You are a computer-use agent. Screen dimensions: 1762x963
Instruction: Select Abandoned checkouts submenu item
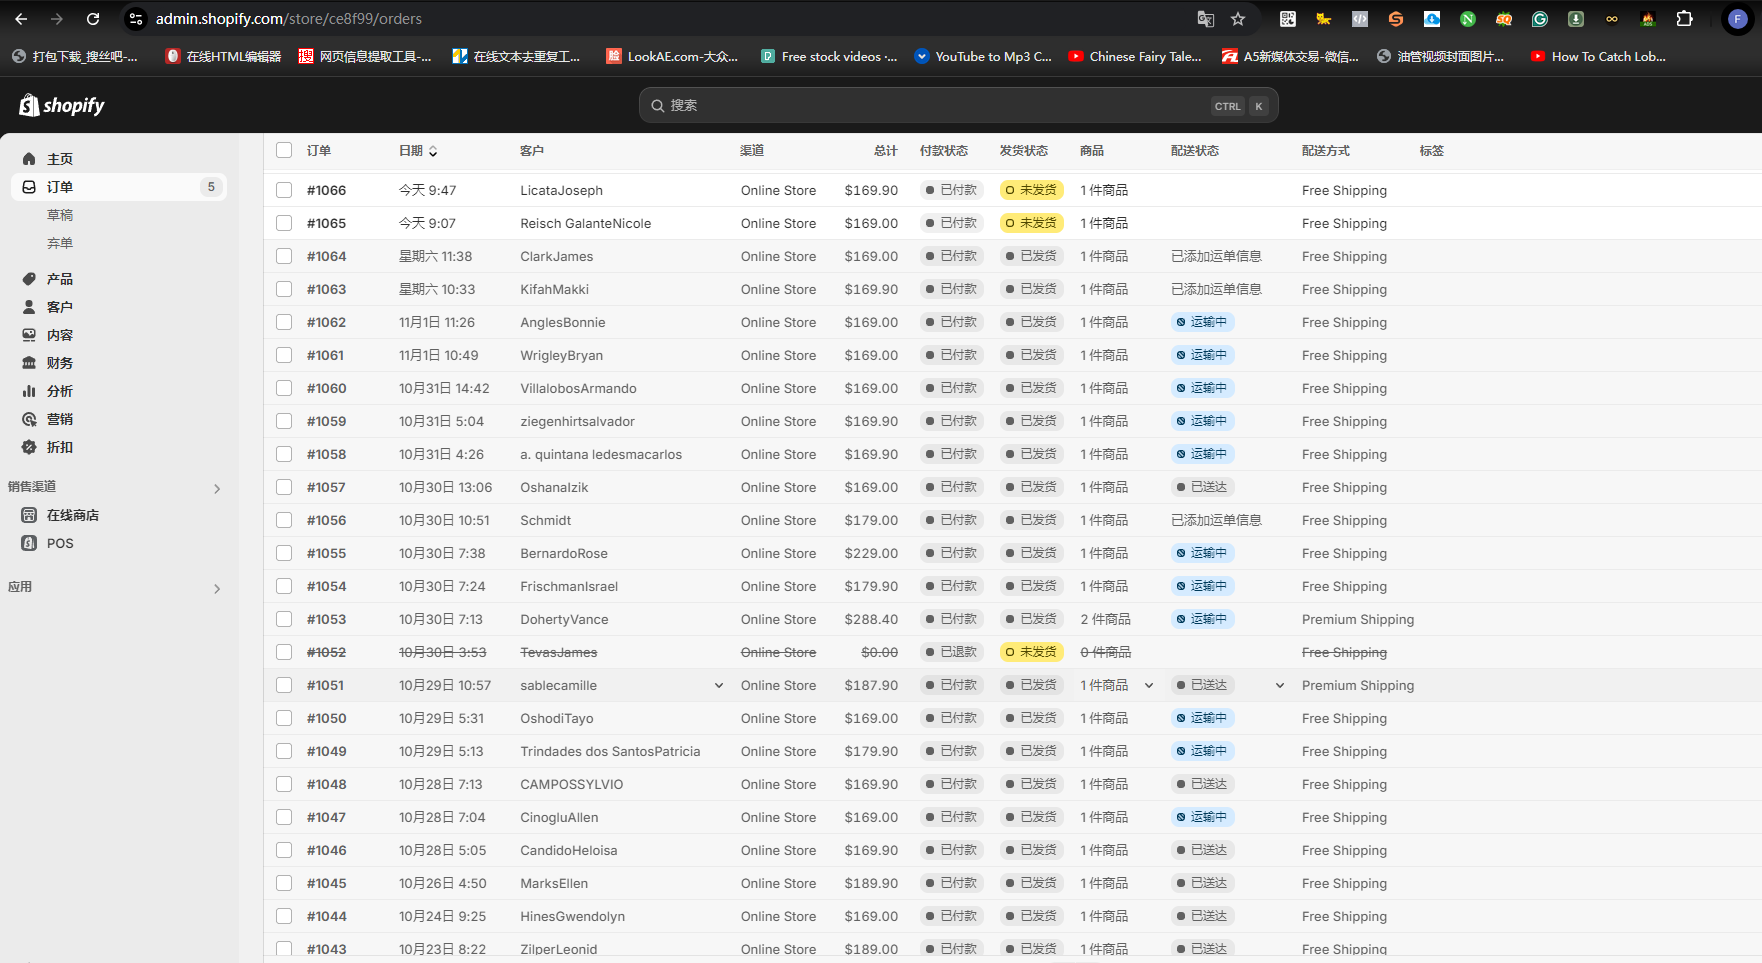(60, 243)
